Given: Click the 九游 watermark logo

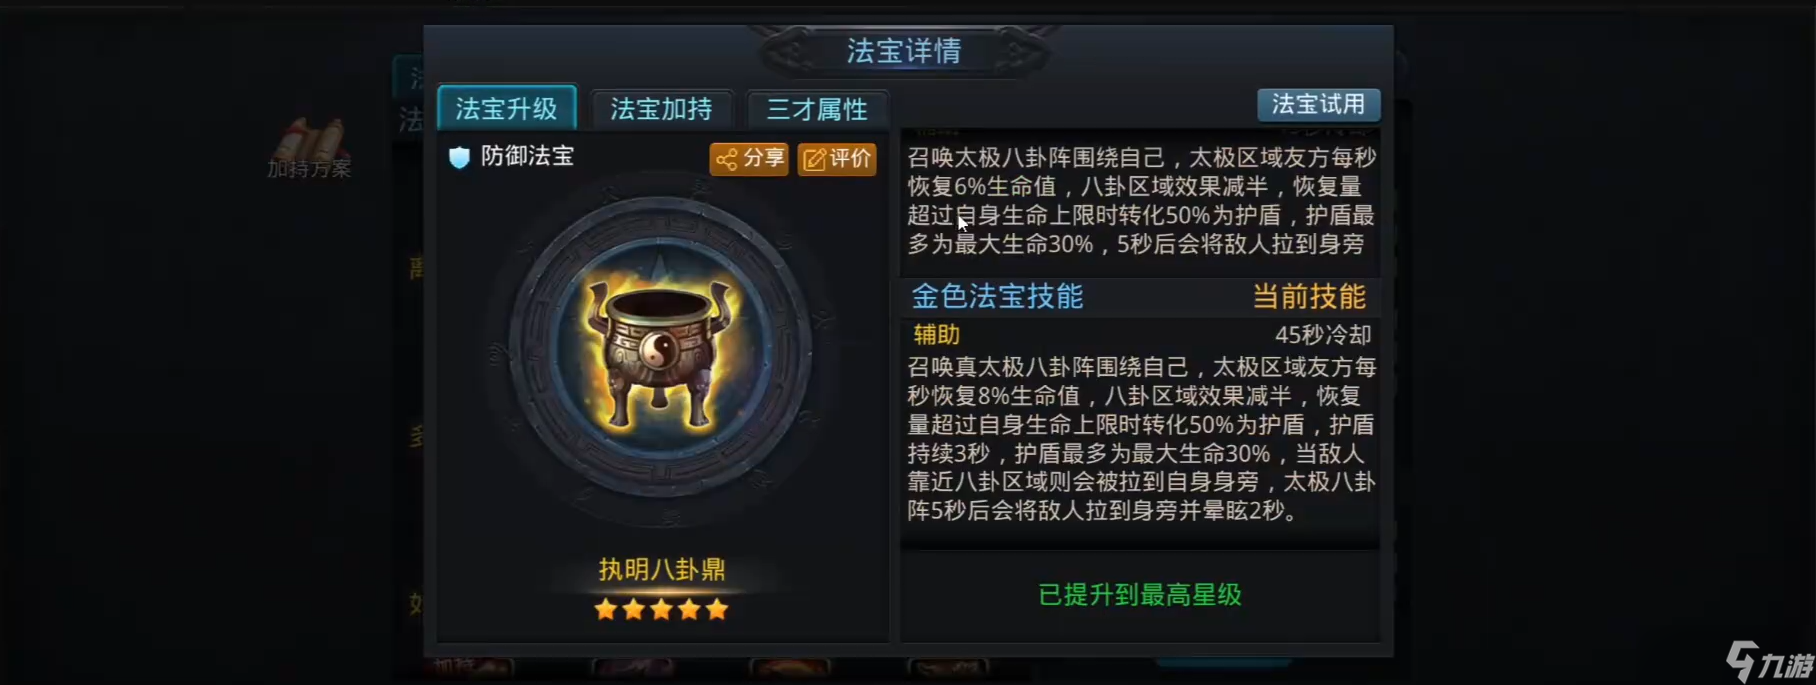Looking at the screenshot, I should 1768,661.
